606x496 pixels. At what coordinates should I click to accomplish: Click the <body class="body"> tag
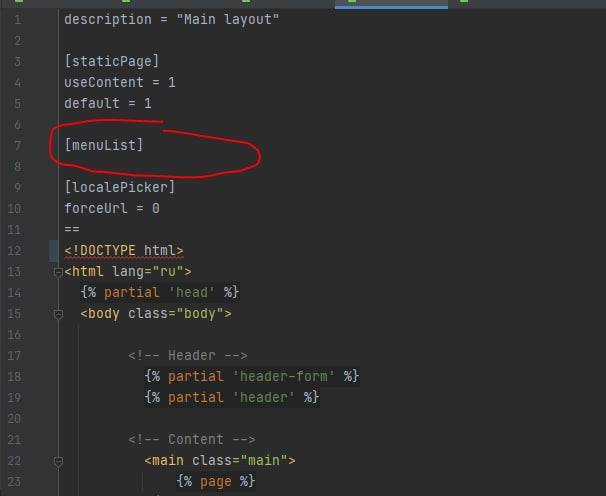tap(156, 314)
